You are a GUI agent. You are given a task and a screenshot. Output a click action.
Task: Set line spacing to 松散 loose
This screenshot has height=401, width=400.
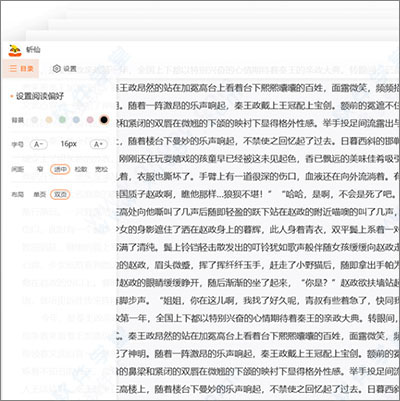click(x=81, y=169)
